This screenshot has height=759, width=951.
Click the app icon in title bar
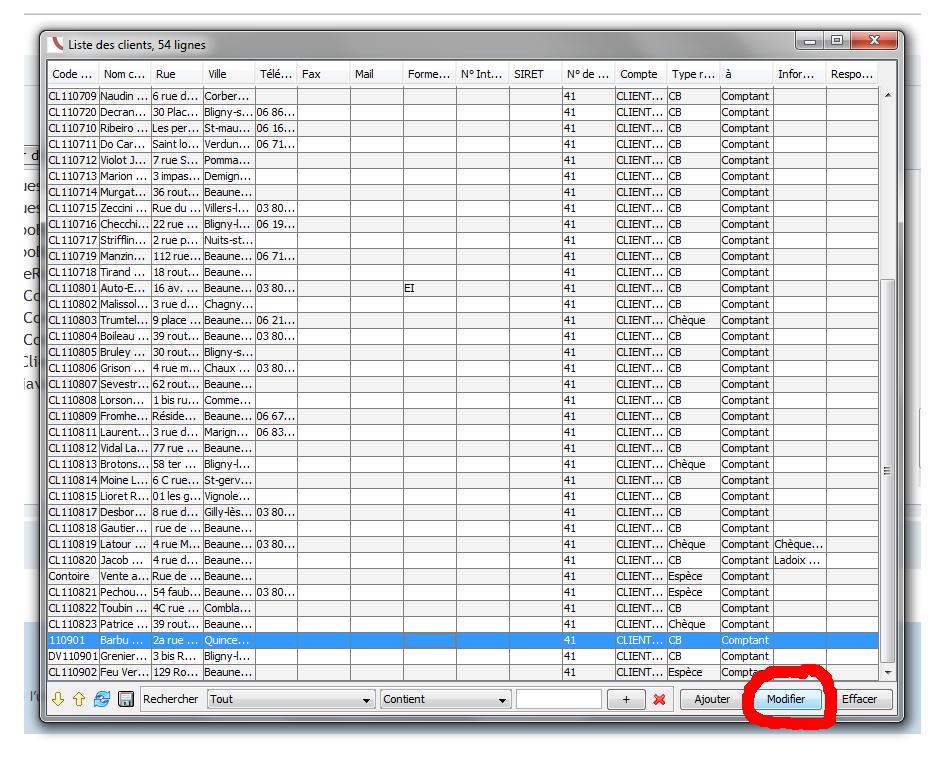click(x=56, y=45)
